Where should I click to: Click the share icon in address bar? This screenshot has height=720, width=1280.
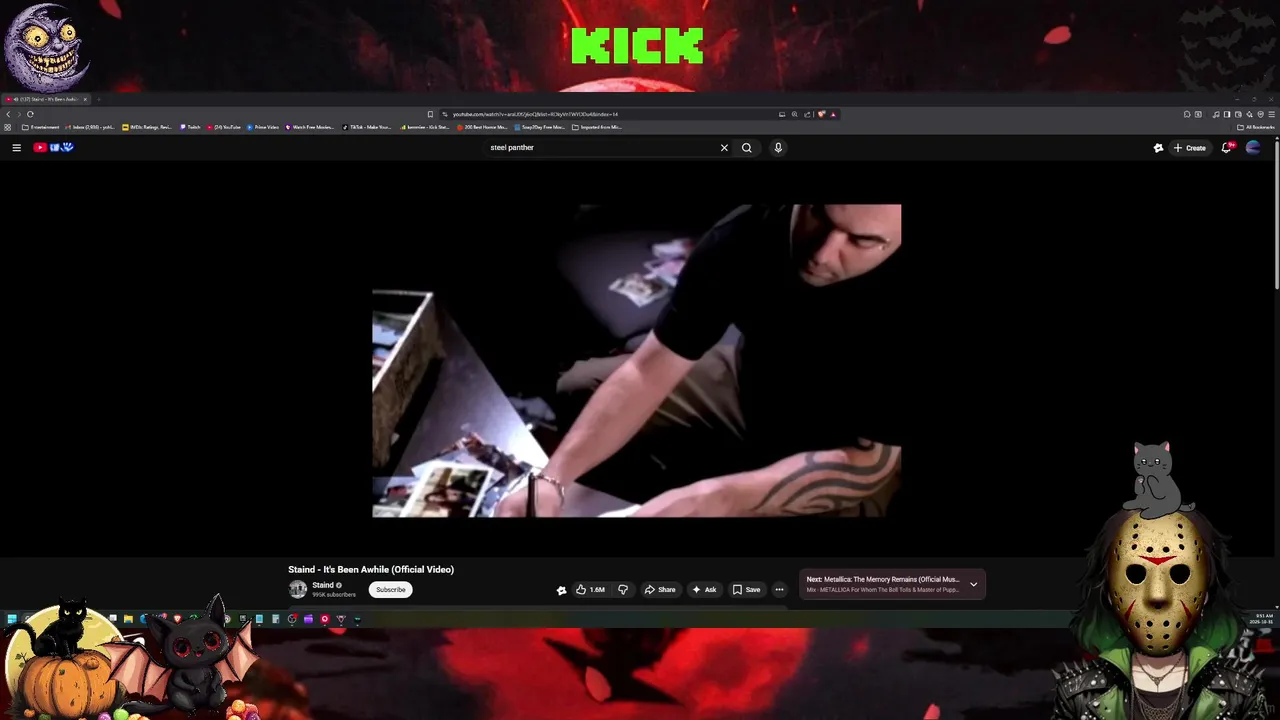(807, 114)
